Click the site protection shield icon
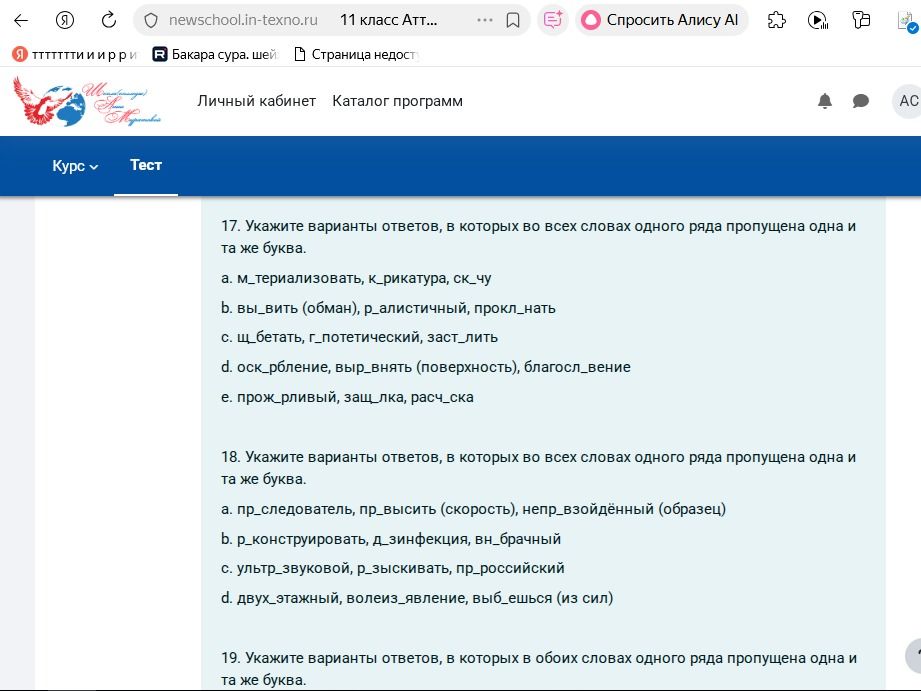921x691 pixels. pyautogui.click(x=151, y=21)
